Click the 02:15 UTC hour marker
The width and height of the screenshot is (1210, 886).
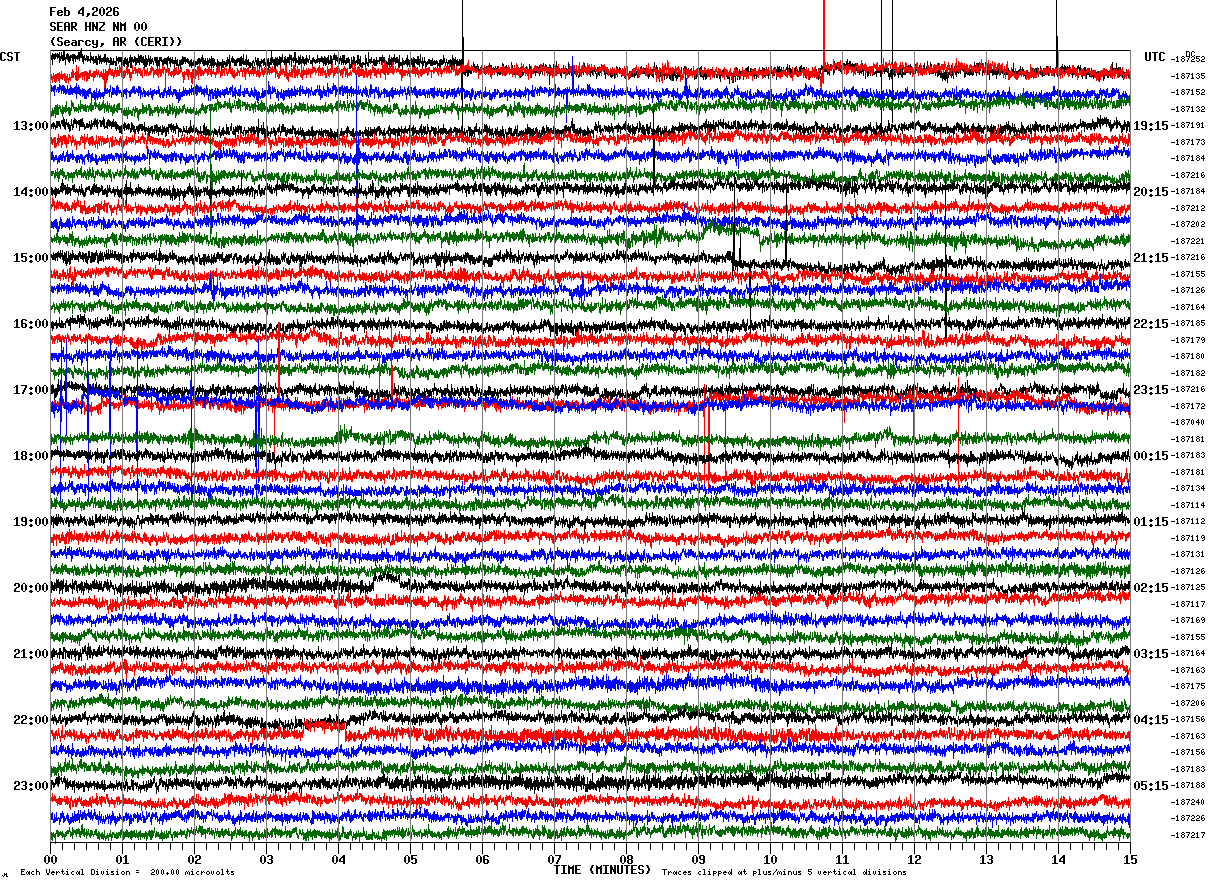click(1150, 588)
